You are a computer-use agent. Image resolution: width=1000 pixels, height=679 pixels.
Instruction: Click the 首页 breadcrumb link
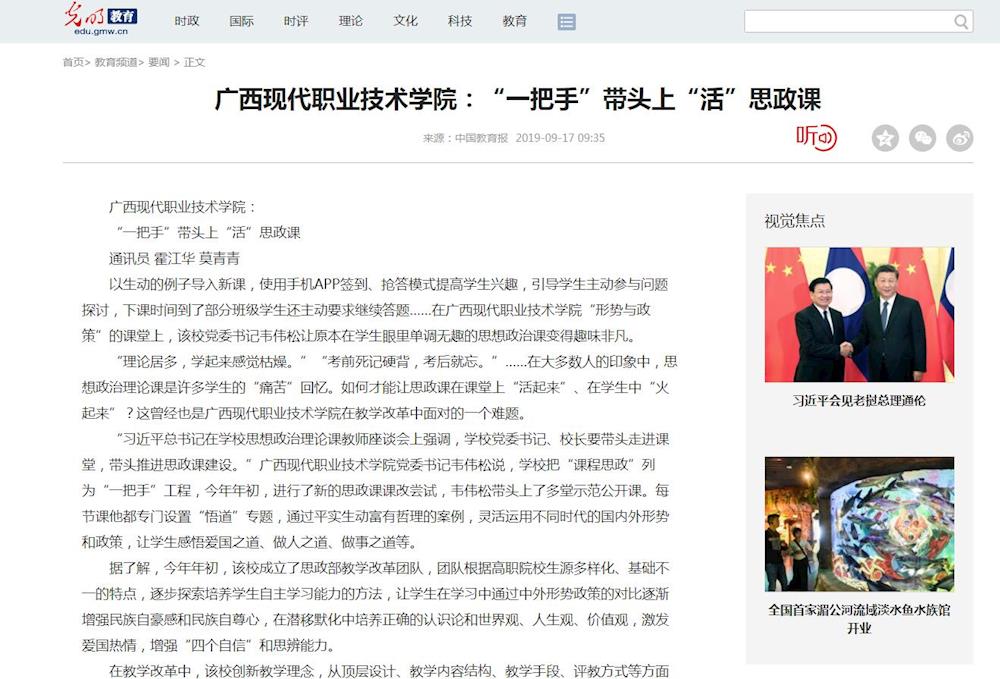(x=73, y=62)
